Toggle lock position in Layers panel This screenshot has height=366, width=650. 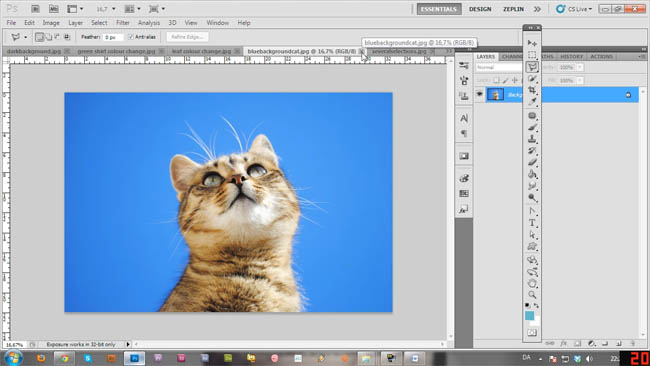point(515,80)
